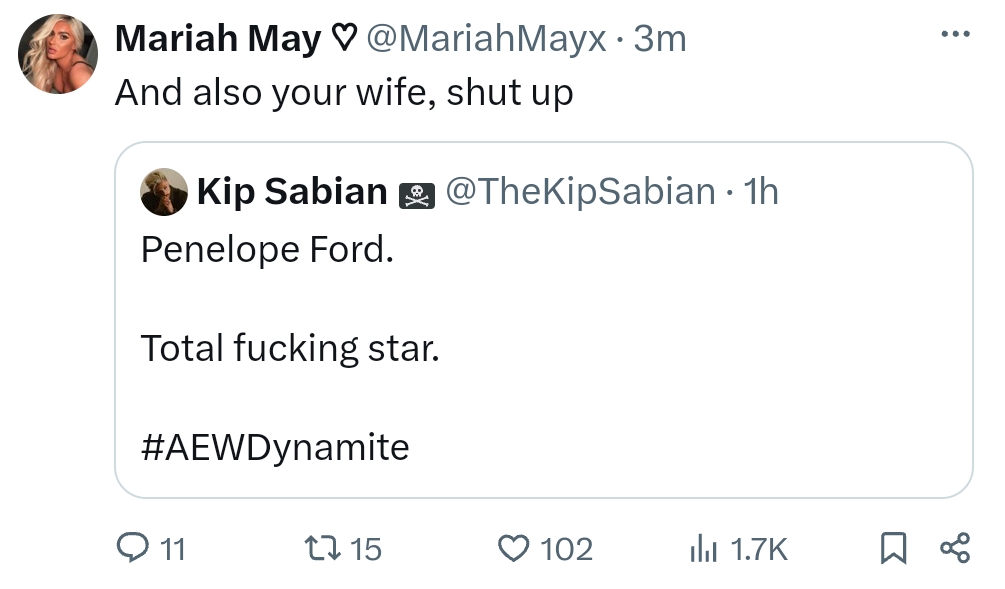The height and width of the screenshot is (589, 1005).
Task: Click the Mariah May display name
Action: tap(218, 39)
